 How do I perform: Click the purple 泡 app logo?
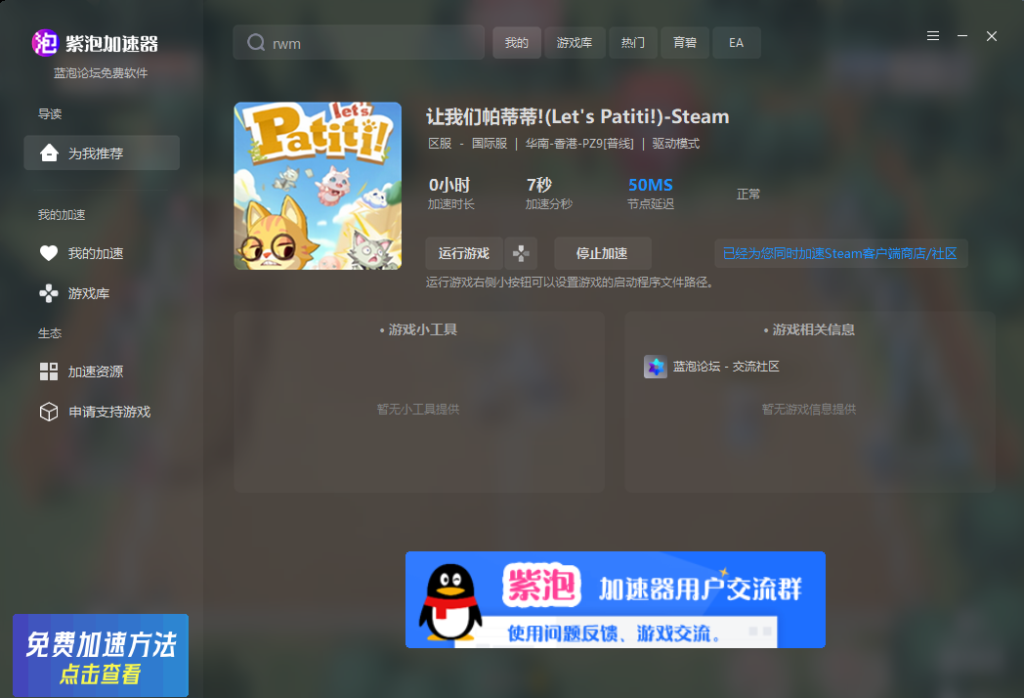click(x=44, y=43)
